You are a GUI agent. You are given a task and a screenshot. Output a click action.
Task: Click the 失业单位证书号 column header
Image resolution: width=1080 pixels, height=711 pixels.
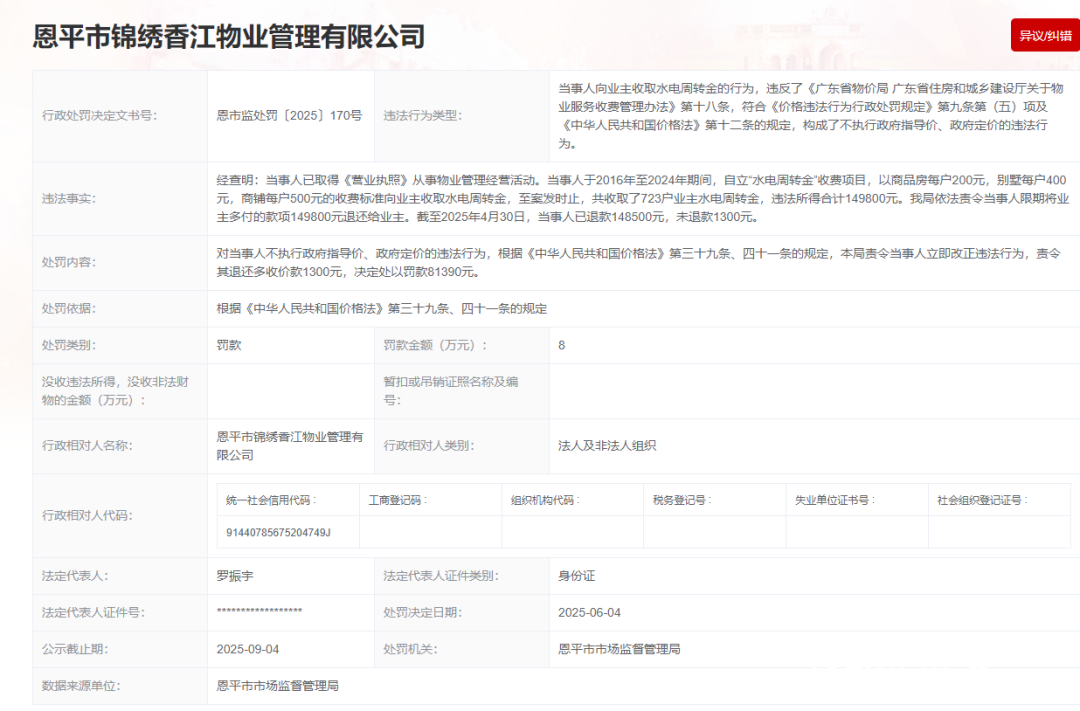[x=835, y=500]
